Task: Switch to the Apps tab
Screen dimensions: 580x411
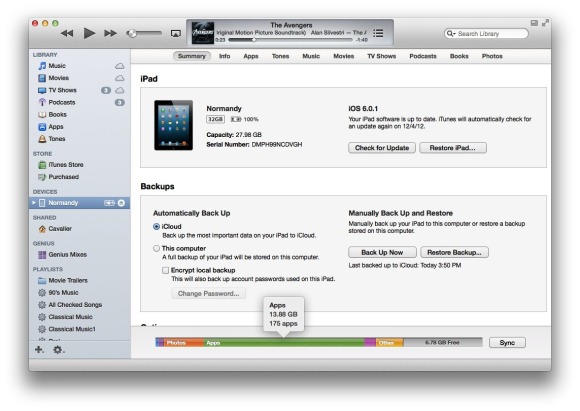Action: (251, 56)
